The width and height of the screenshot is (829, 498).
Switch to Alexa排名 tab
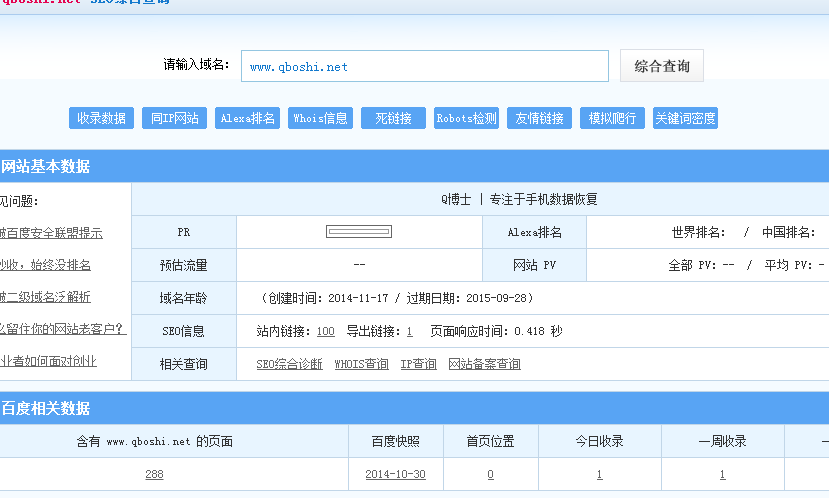point(247,118)
